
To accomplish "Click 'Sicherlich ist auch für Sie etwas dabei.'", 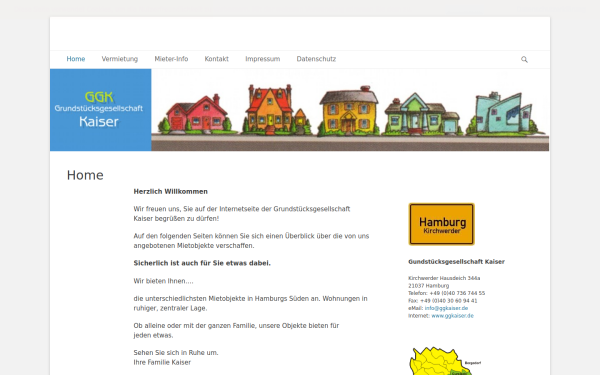I will tap(202, 263).
